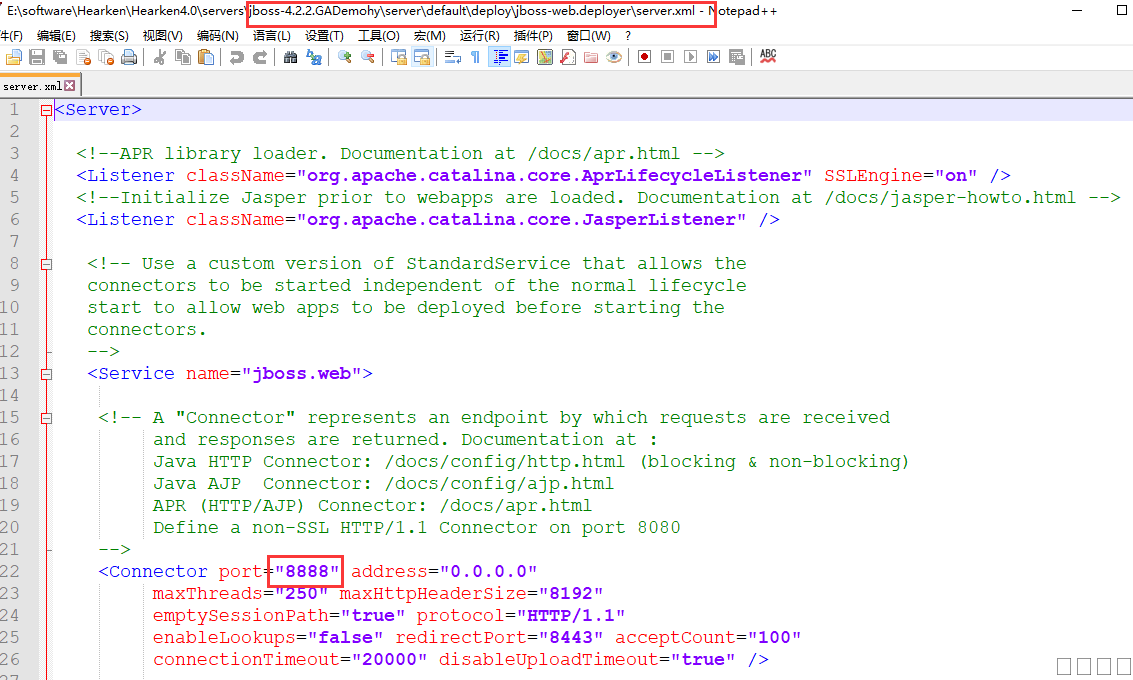Collapse the Service fold marker on line 13
The width and height of the screenshot is (1133, 680).
tap(46, 374)
